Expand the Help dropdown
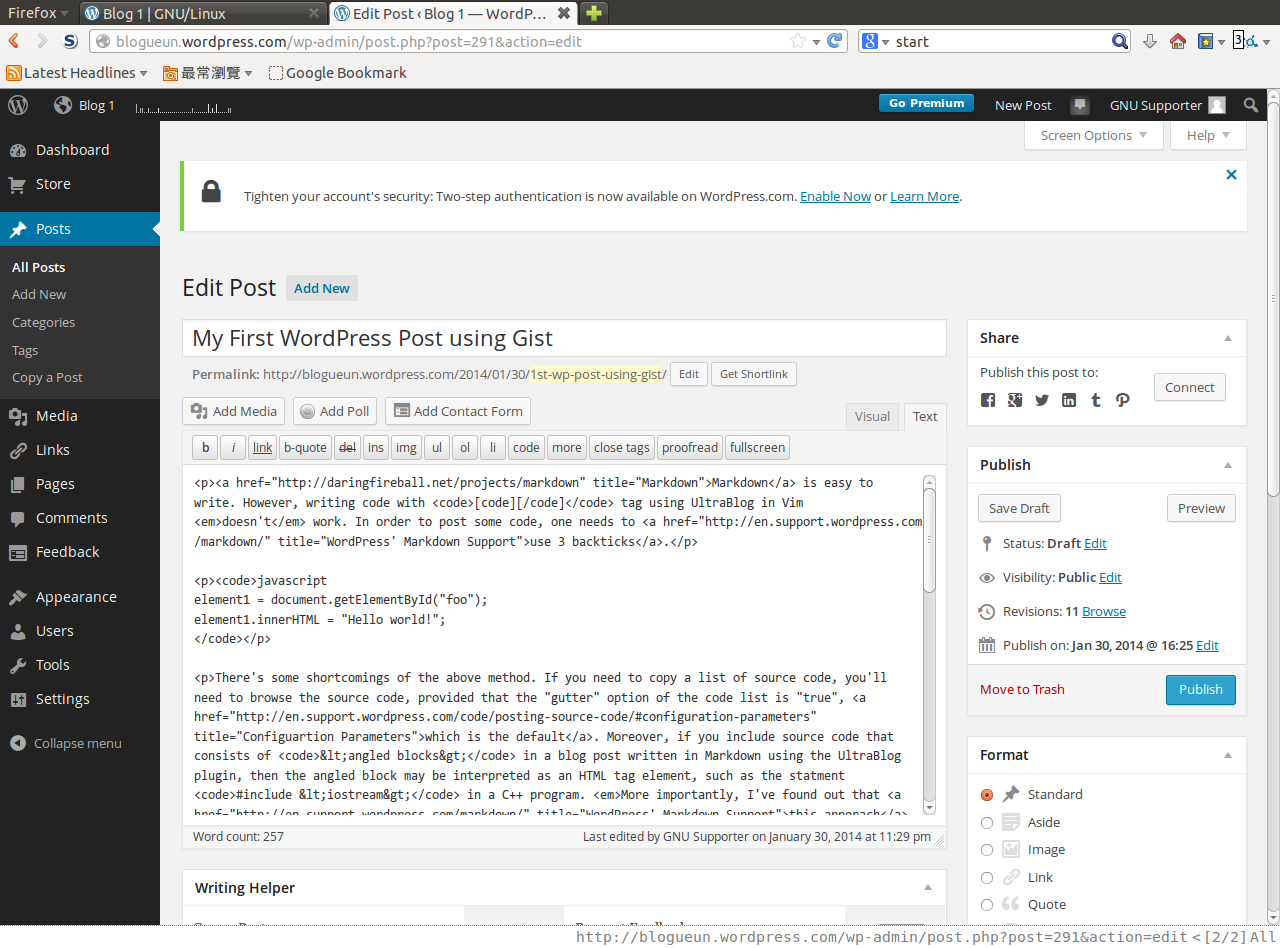 point(1209,136)
